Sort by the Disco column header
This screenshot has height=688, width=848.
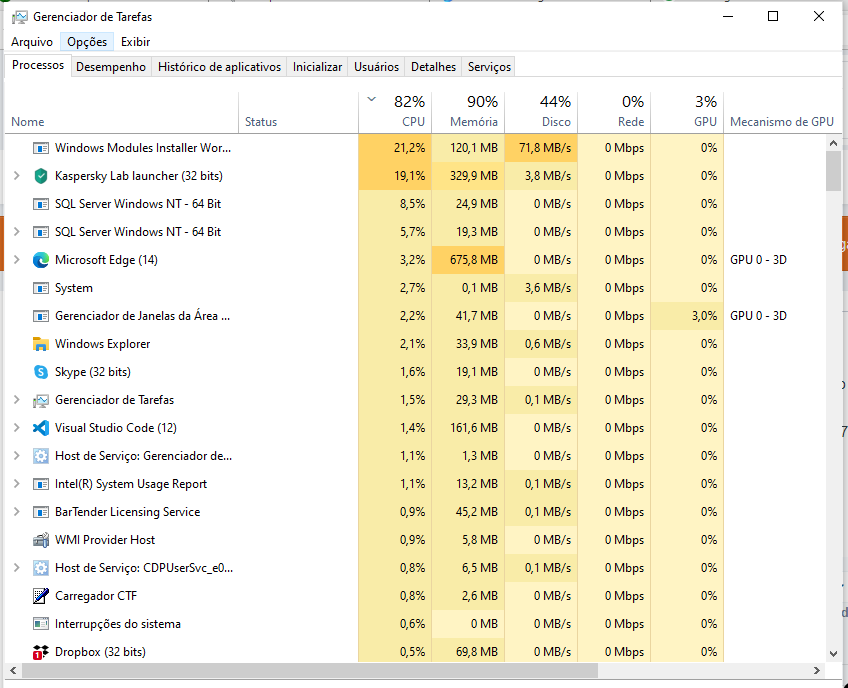click(541, 113)
